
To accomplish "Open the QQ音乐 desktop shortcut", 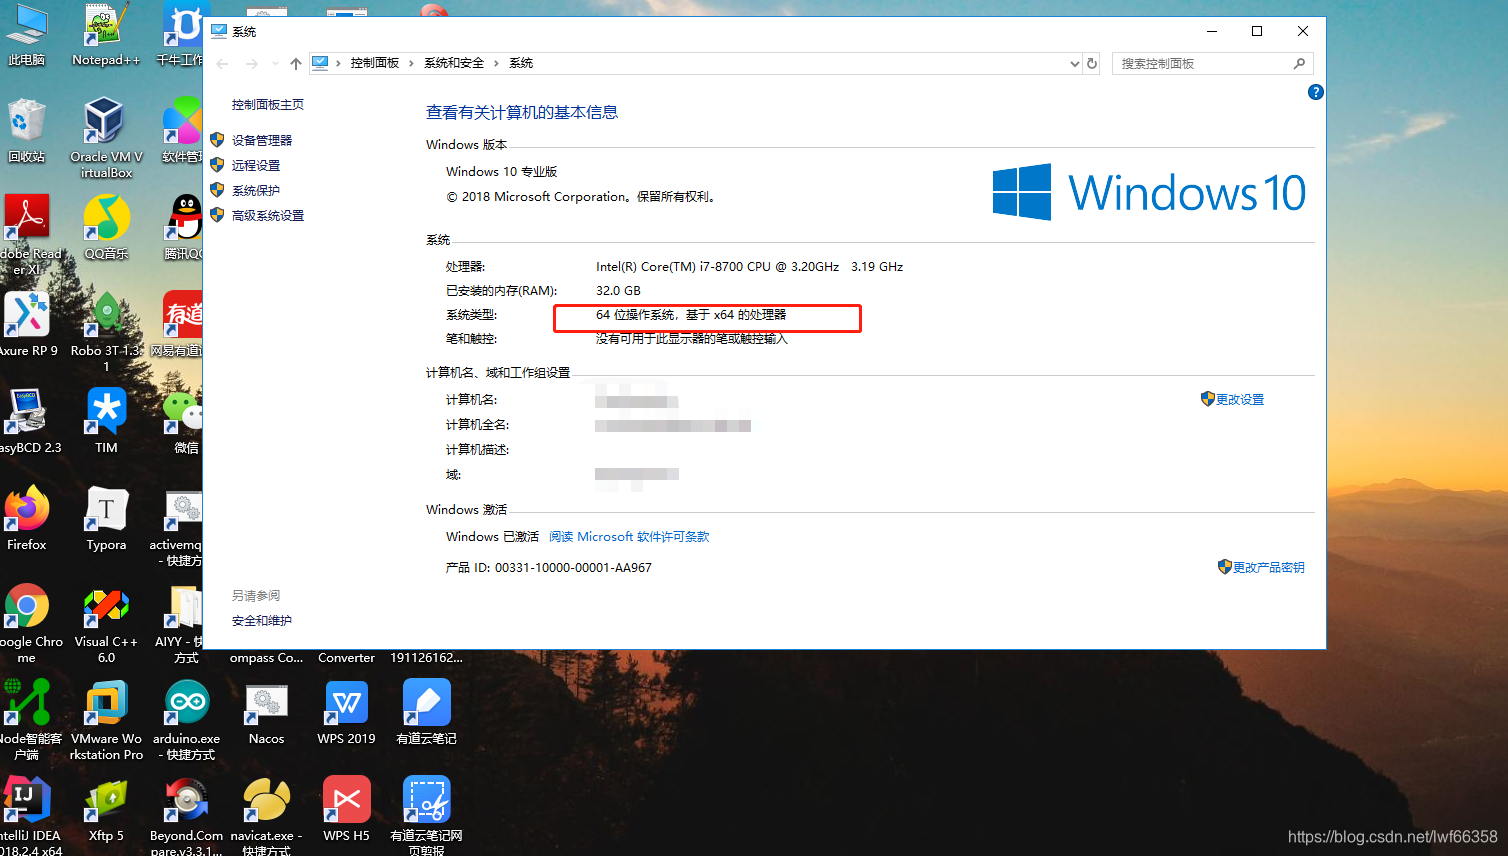I will point(106,227).
